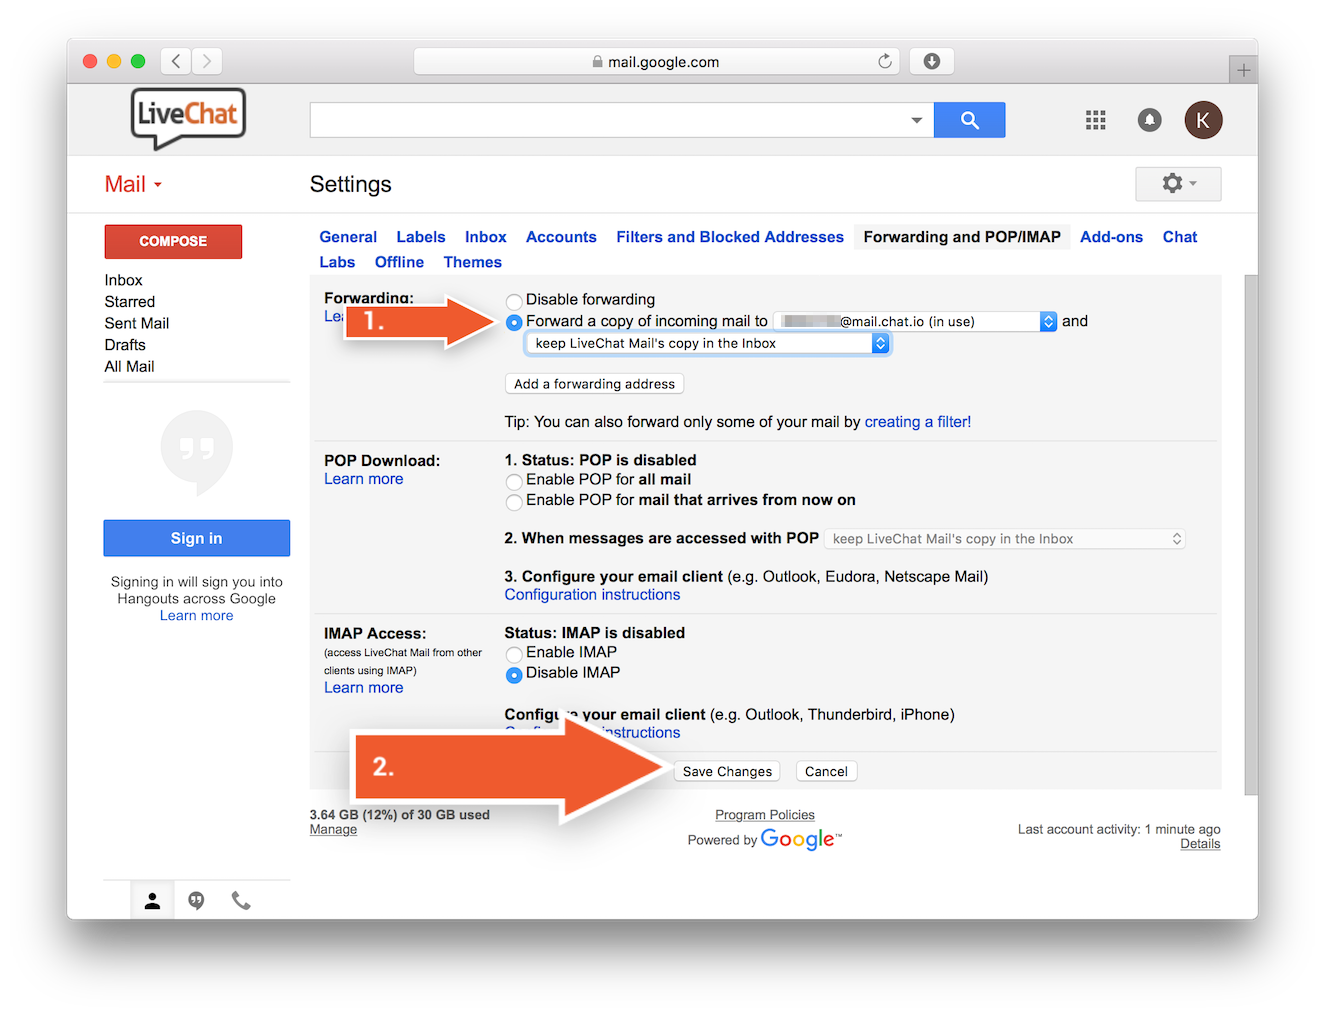1325x1015 pixels.
Task: Open forwarding action dropdown for the Inbox copy
Action: [707, 343]
